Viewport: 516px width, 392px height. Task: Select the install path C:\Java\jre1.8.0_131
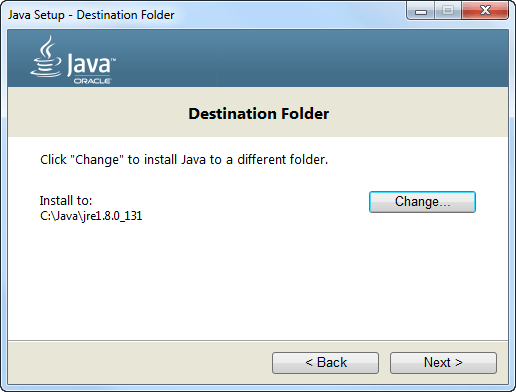pyautogui.click(x=91, y=216)
